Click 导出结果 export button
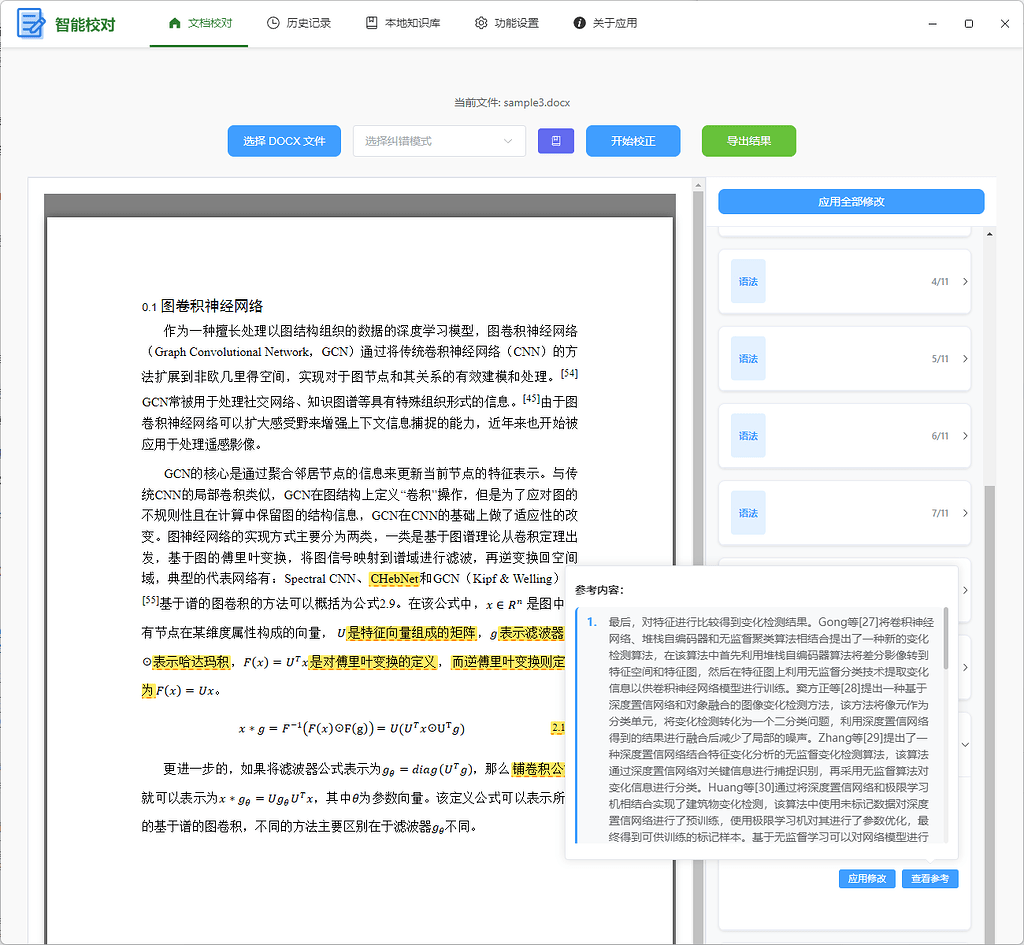 pos(748,141)
